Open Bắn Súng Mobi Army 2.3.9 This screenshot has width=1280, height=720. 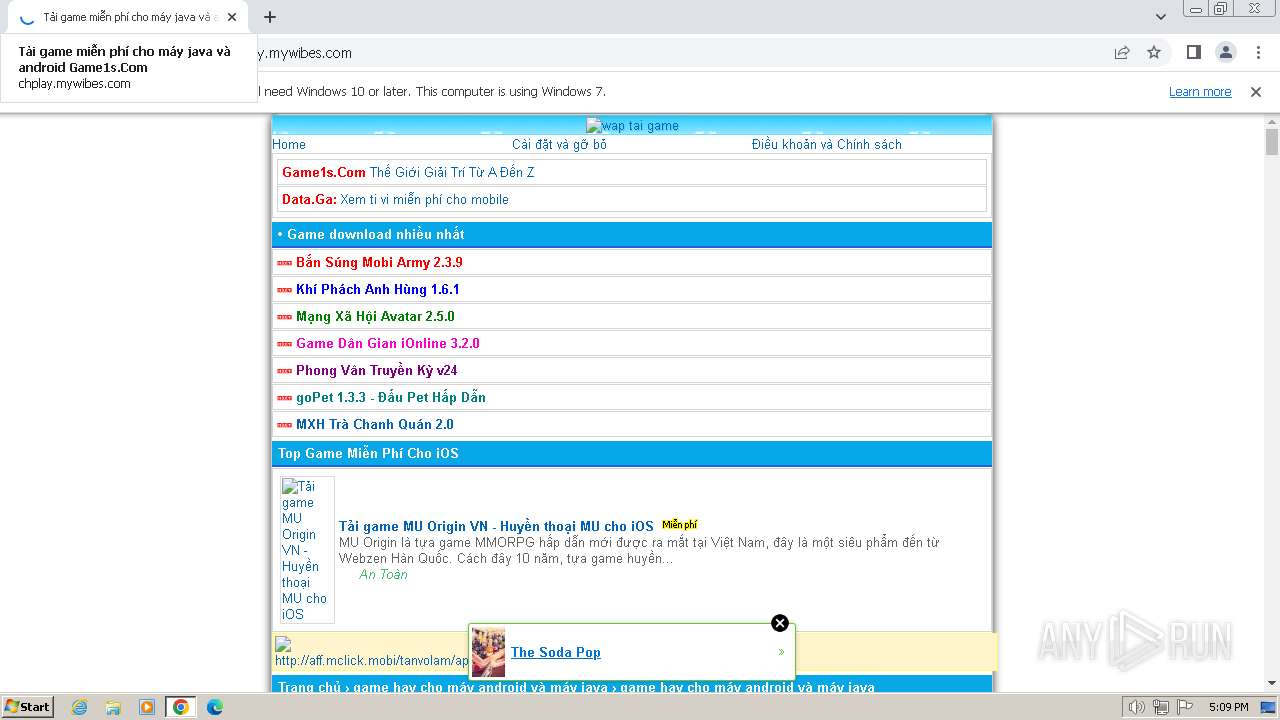(x=379, y=262)
